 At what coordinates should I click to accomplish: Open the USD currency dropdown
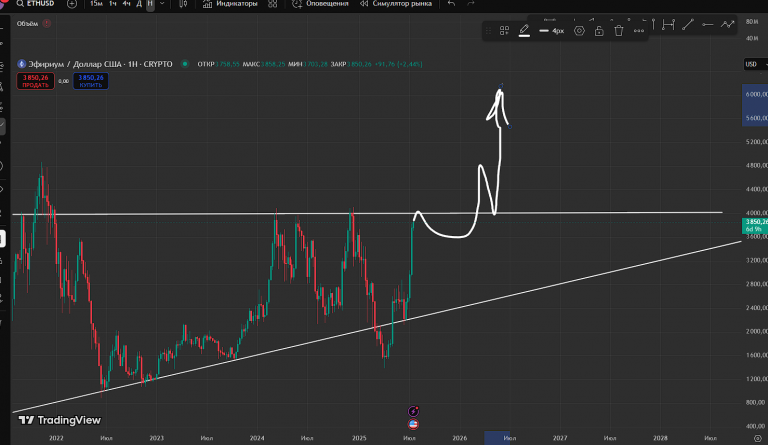(x=755, y=64)
